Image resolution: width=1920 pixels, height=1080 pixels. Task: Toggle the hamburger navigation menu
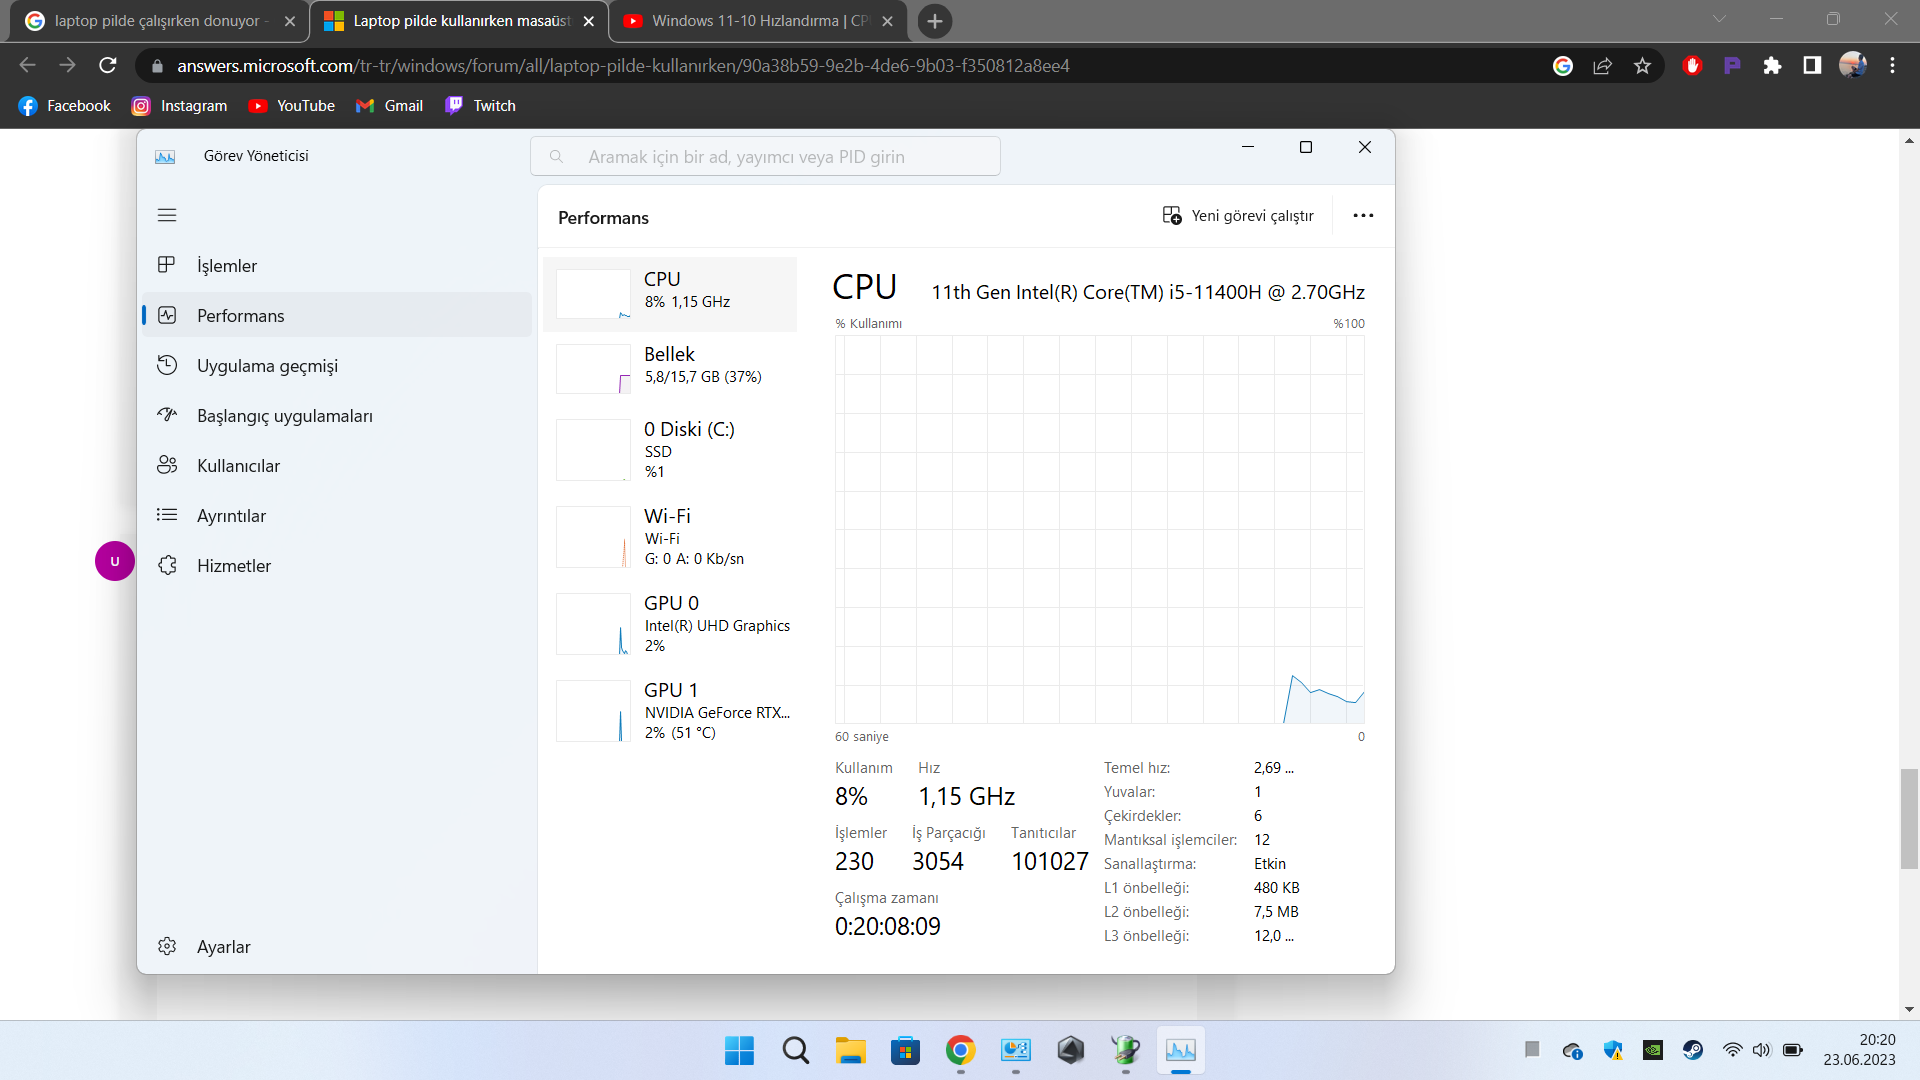click(167, 215)
